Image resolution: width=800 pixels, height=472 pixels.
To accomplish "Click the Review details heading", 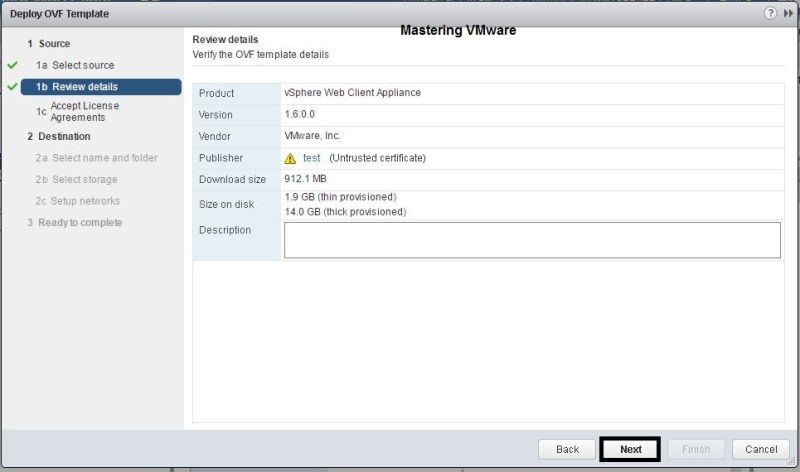I will pos(225,39).
